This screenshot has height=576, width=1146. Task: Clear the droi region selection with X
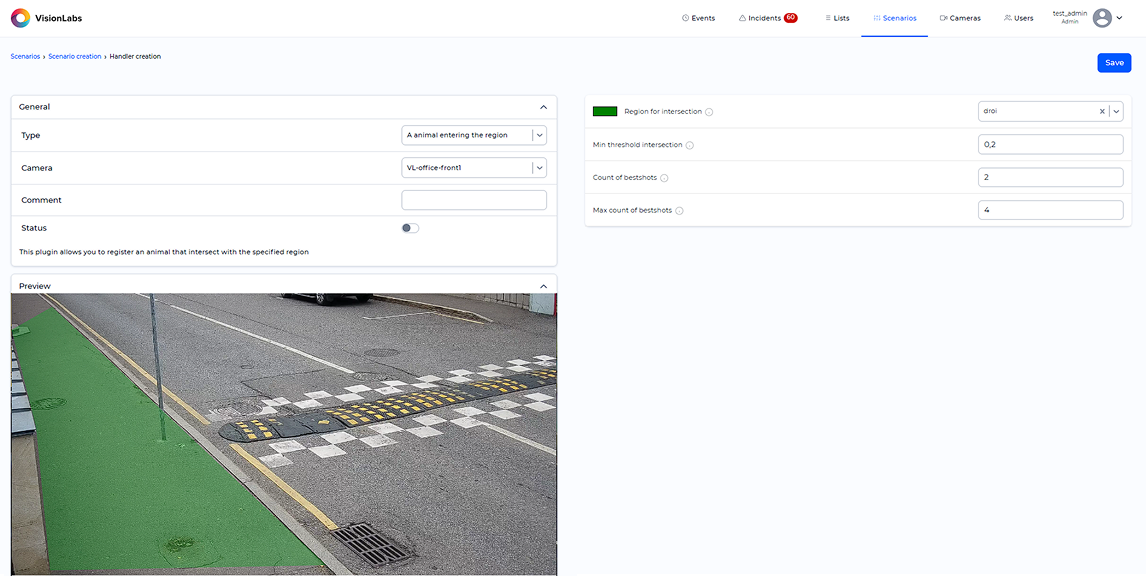tap(1102, 112)
